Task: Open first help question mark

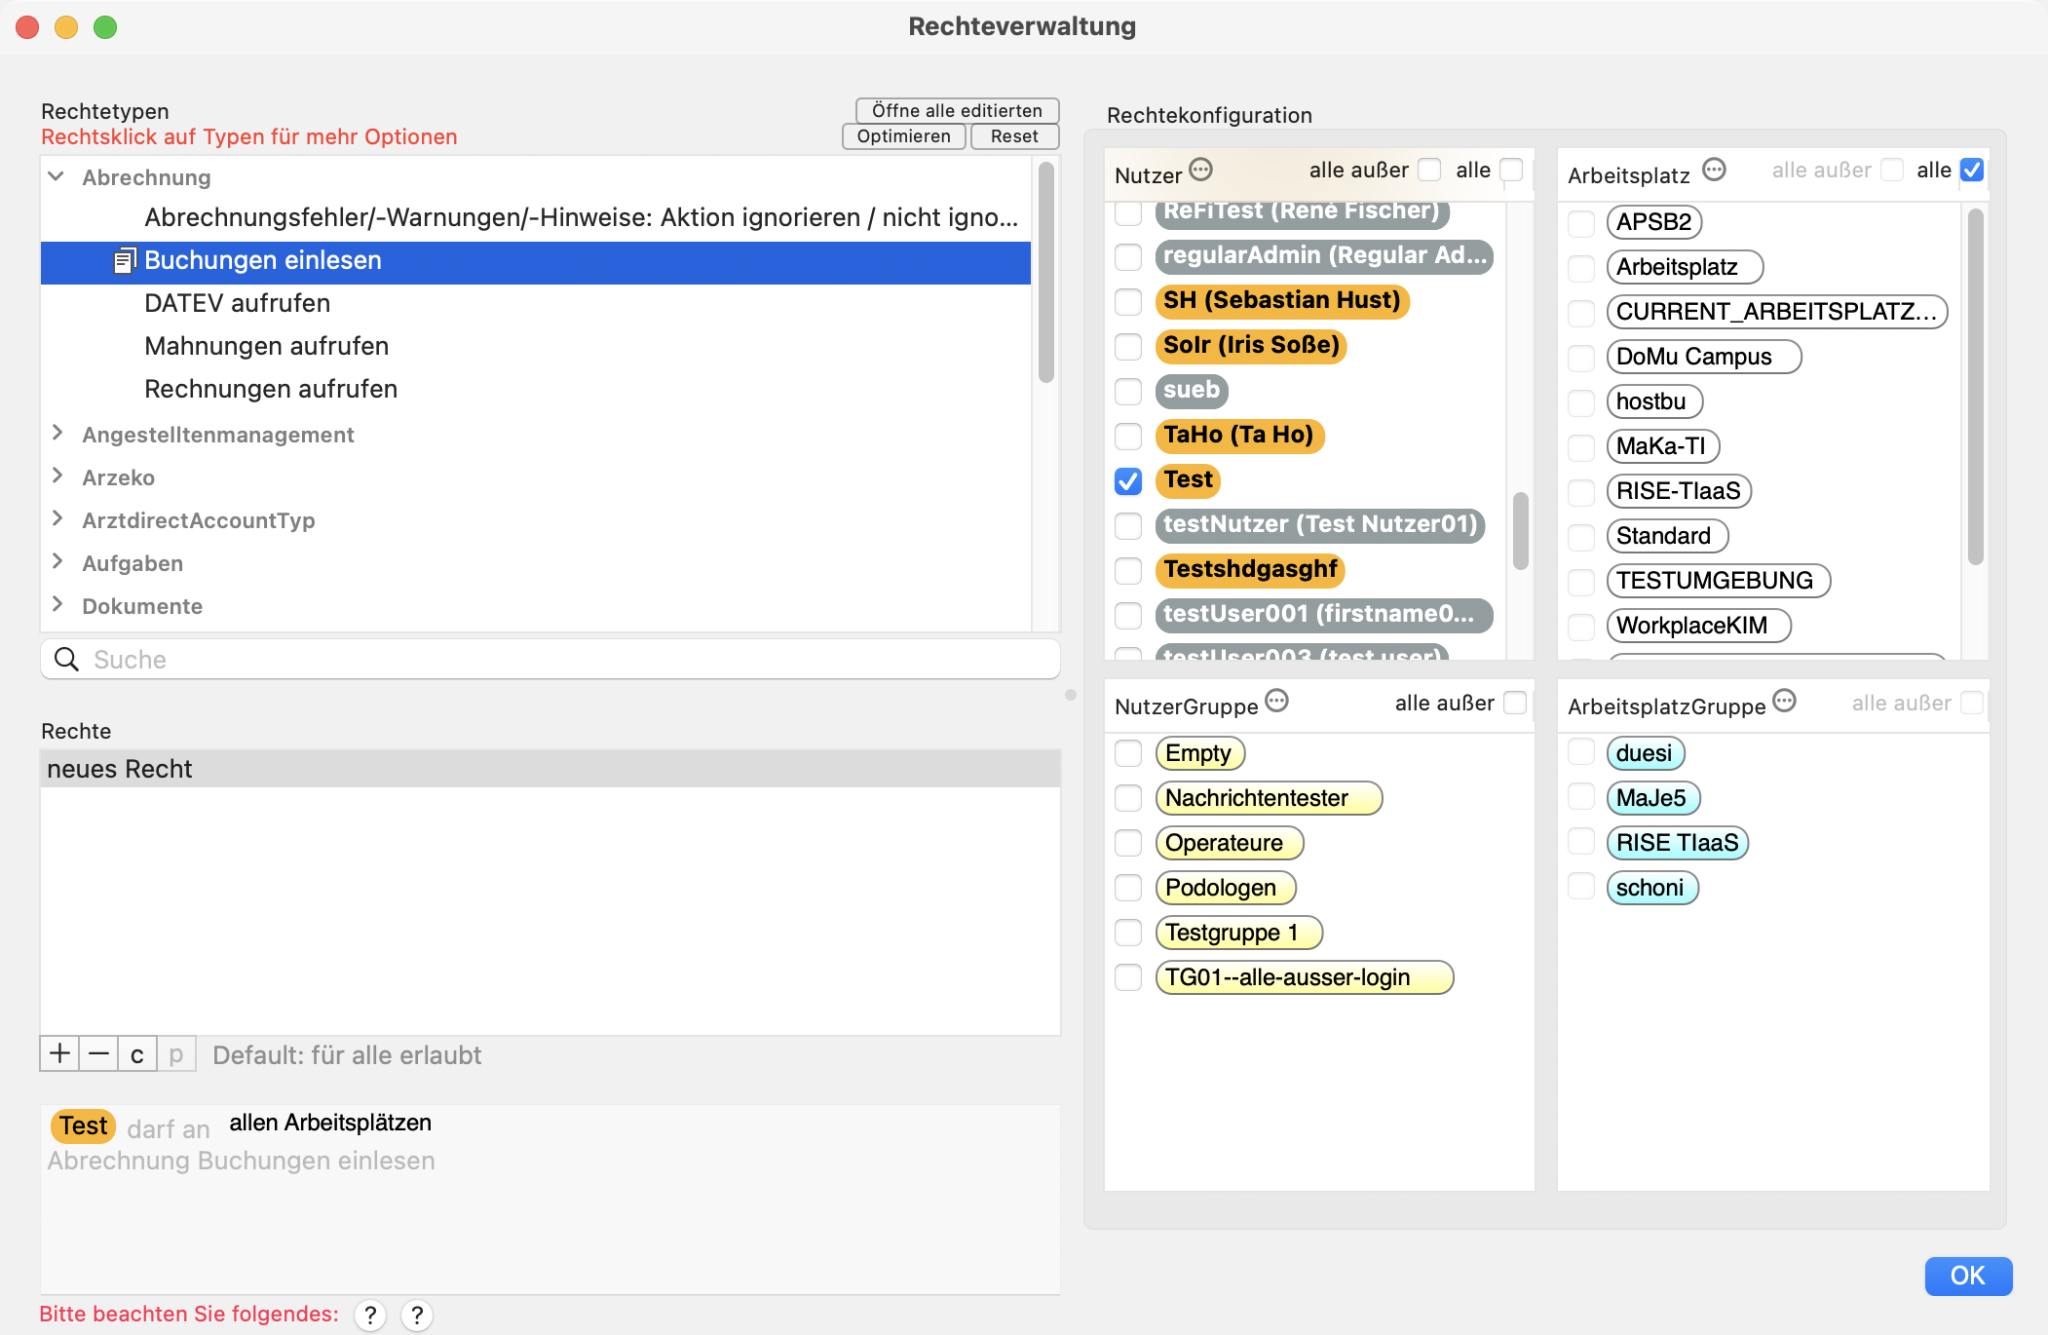Action: [x=370, y=1315]
